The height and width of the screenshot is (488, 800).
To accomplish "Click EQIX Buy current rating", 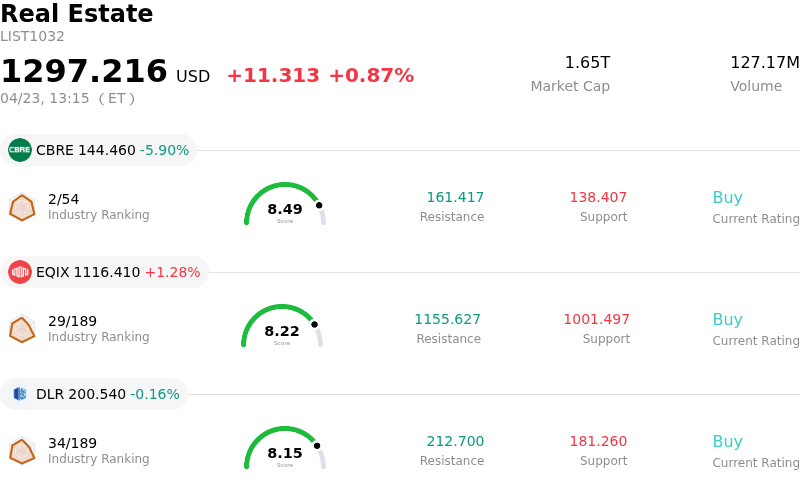I will 727,320.
